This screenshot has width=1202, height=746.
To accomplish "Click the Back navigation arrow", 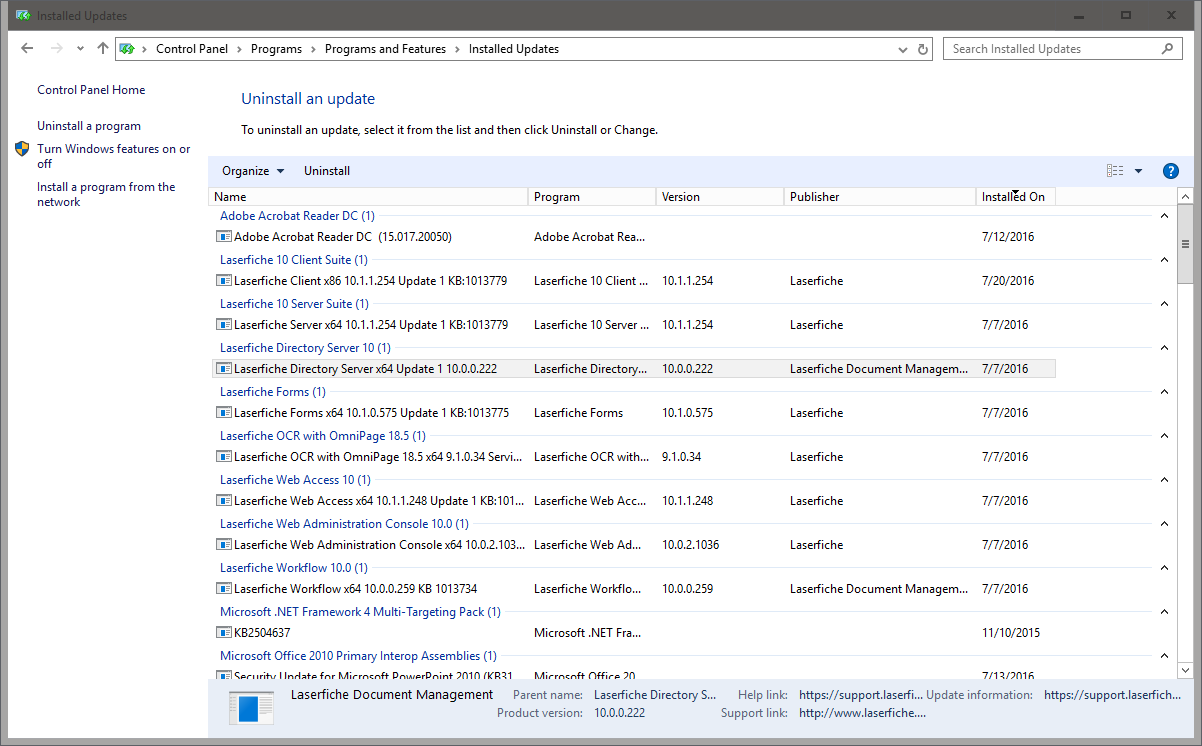I will coord(27,49).
